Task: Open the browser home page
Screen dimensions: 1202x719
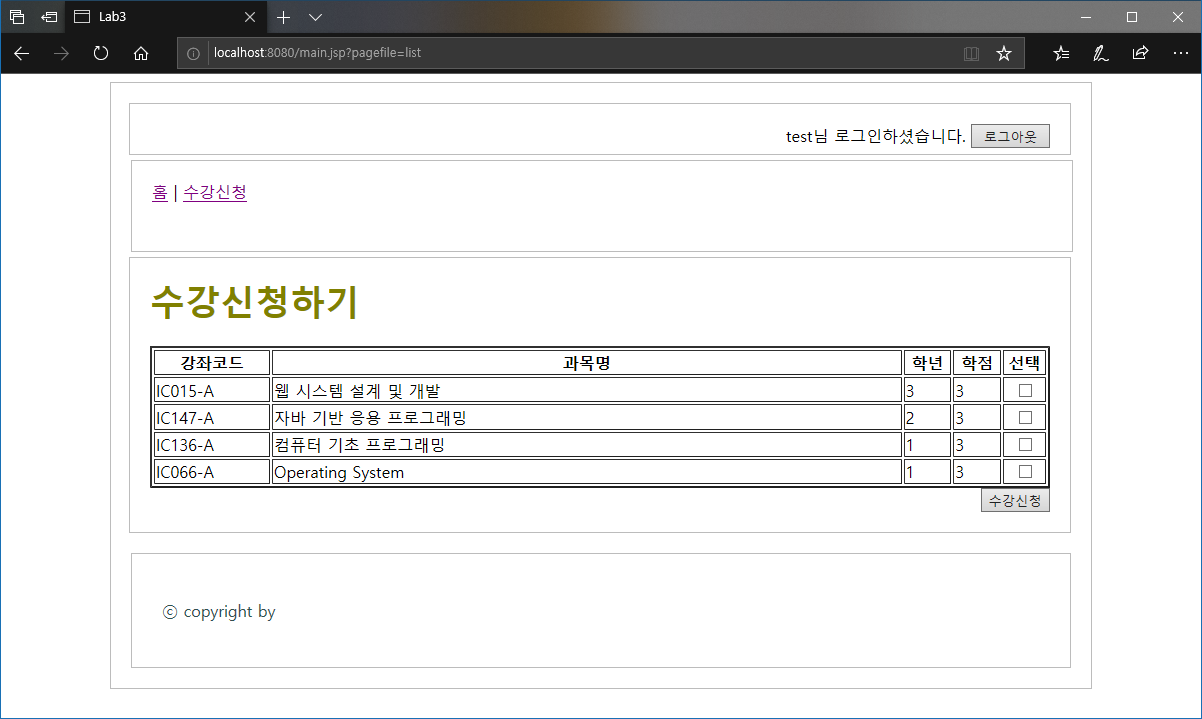Action: (x=141, y=53)
